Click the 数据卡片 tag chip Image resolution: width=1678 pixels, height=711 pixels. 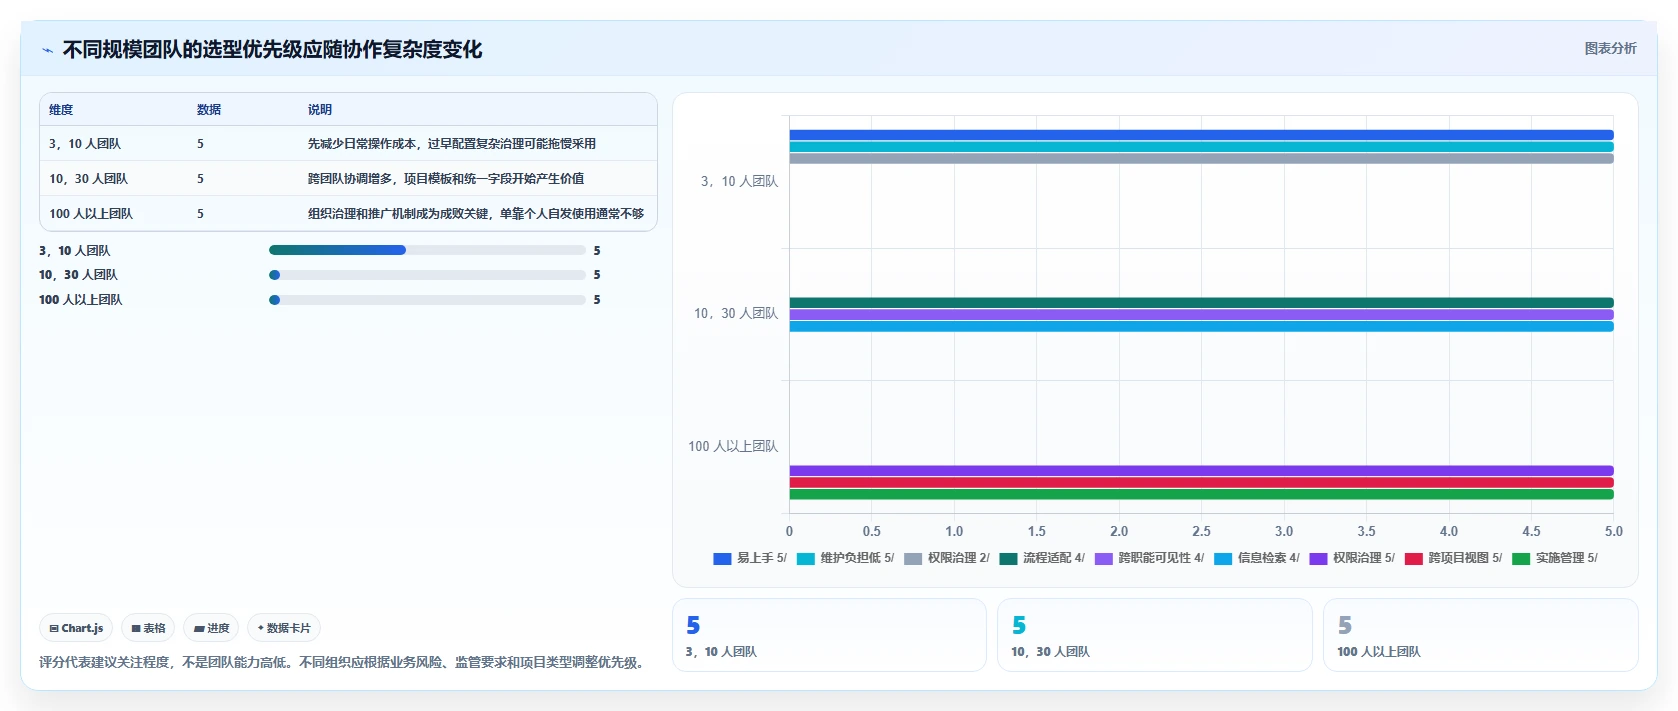coord(284,628)
